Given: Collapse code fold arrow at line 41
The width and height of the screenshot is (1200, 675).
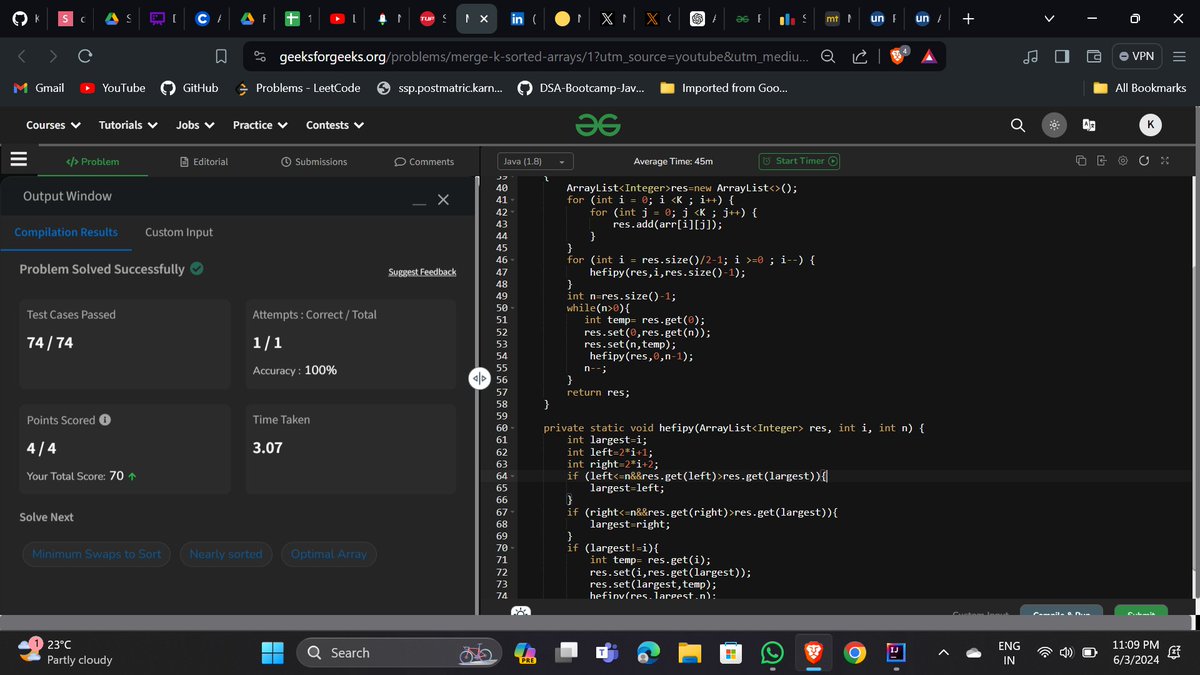Looking at the screenshot, I should (514, 200).
